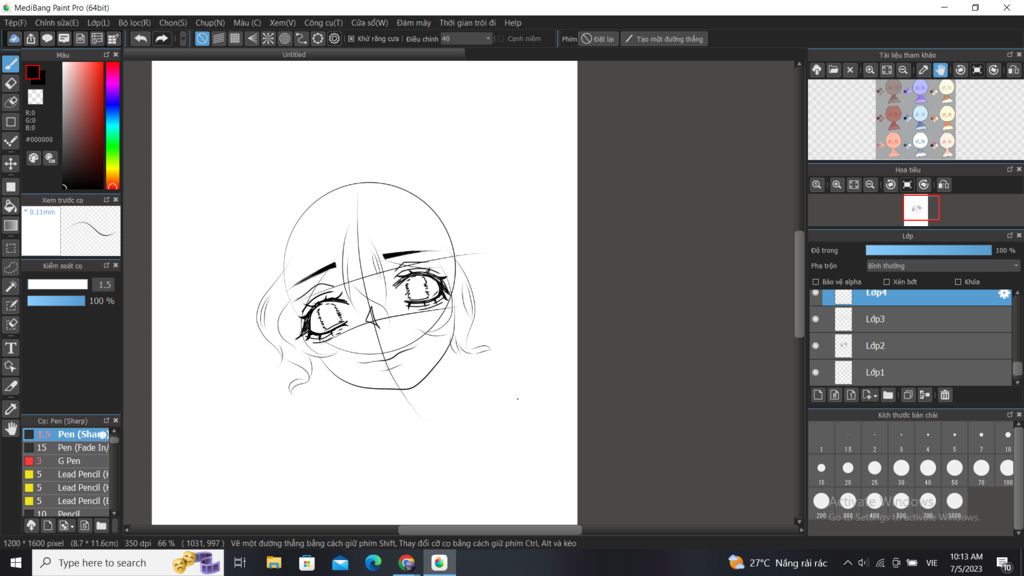This screenshot has height=576, width=1024.
Task: Click the Redo arrow in toolbar
Action: click(x=161, y=39)
